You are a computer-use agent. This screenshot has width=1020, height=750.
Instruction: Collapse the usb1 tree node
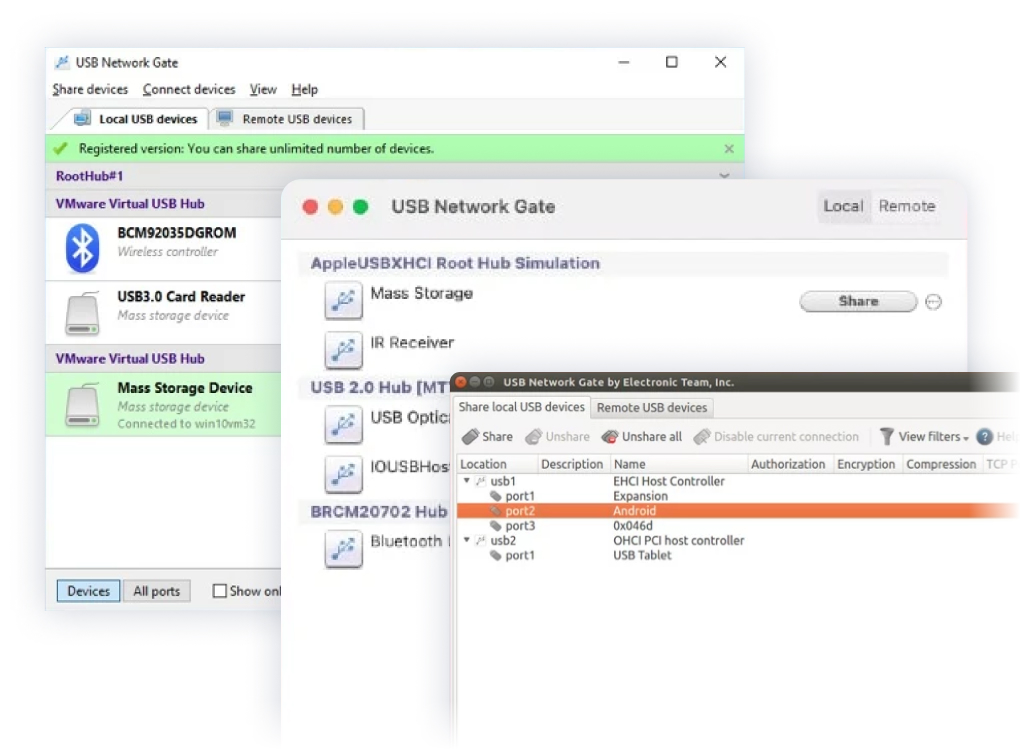(x=466, y=481)
